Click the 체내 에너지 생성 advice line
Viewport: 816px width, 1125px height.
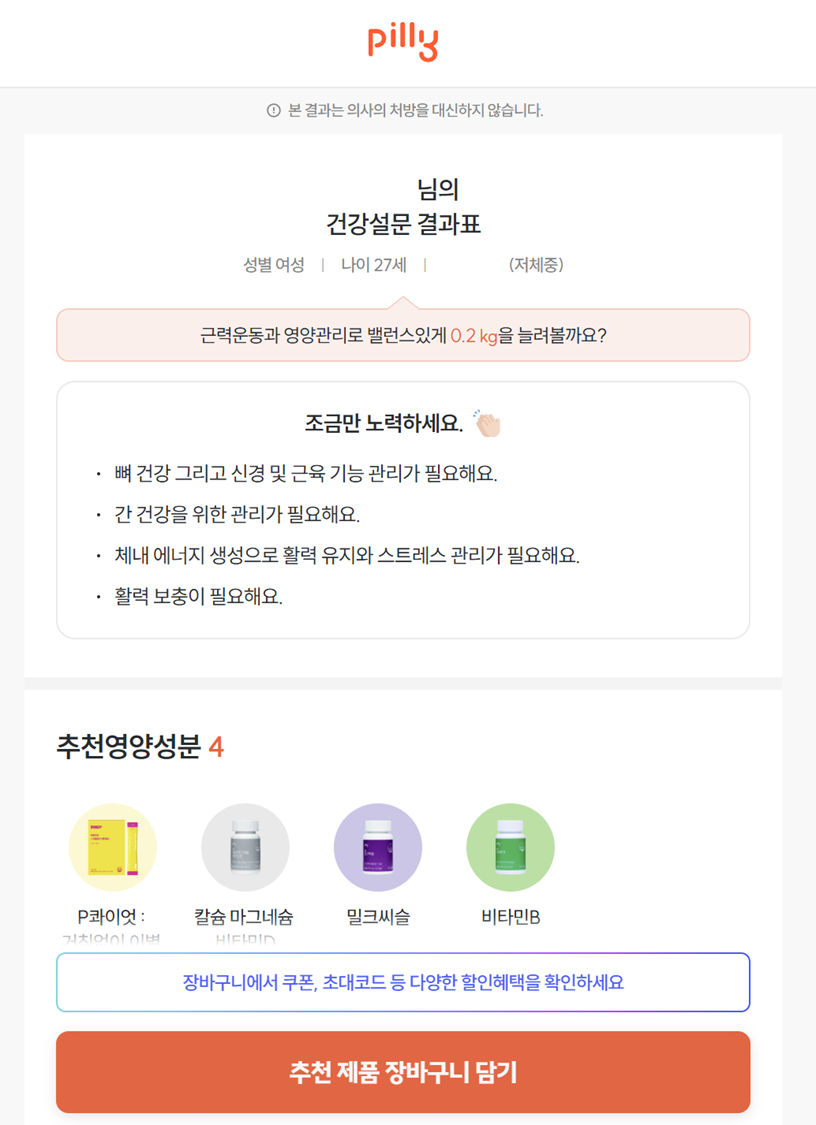346,556
